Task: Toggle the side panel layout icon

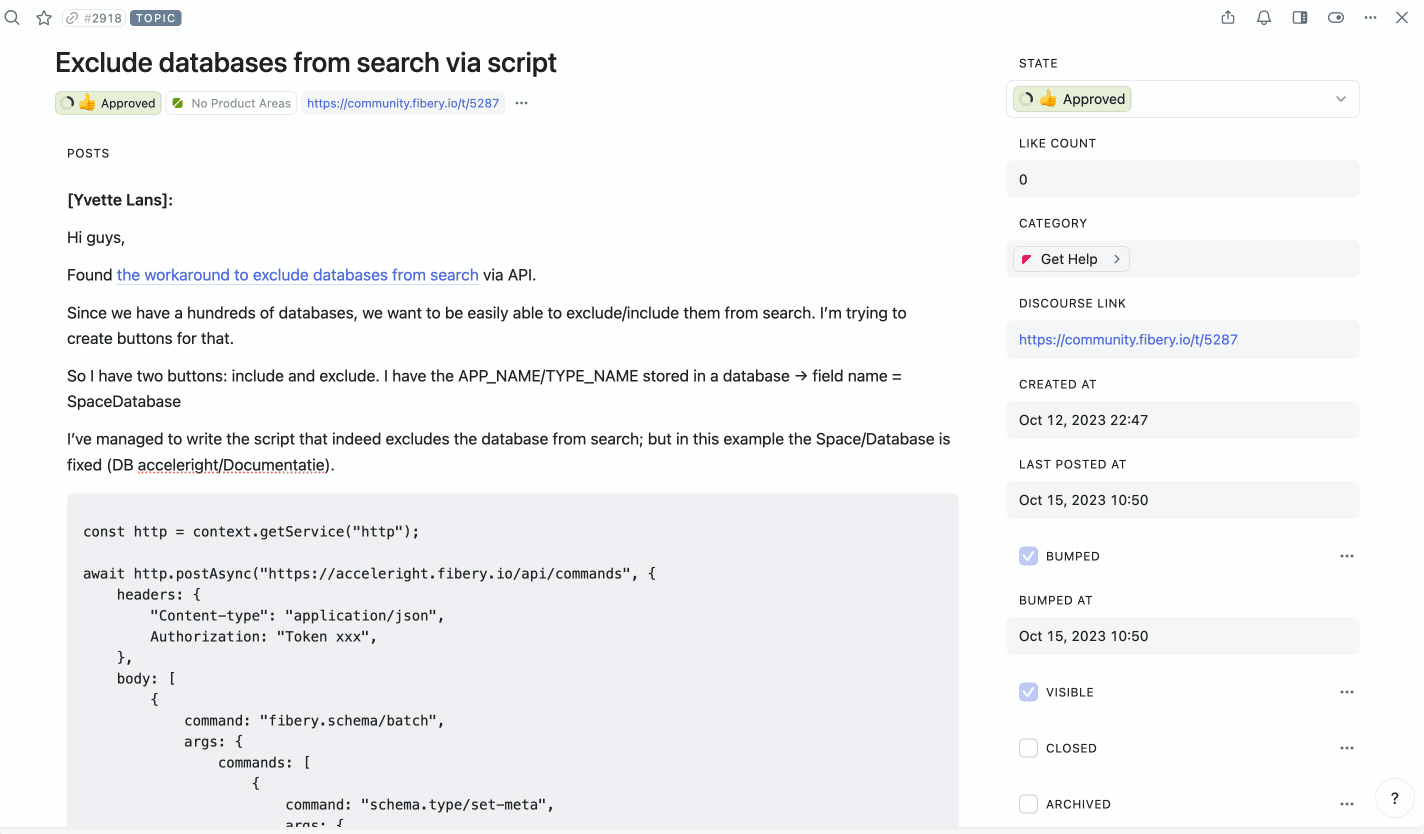Action: [x=1300, y=17]
